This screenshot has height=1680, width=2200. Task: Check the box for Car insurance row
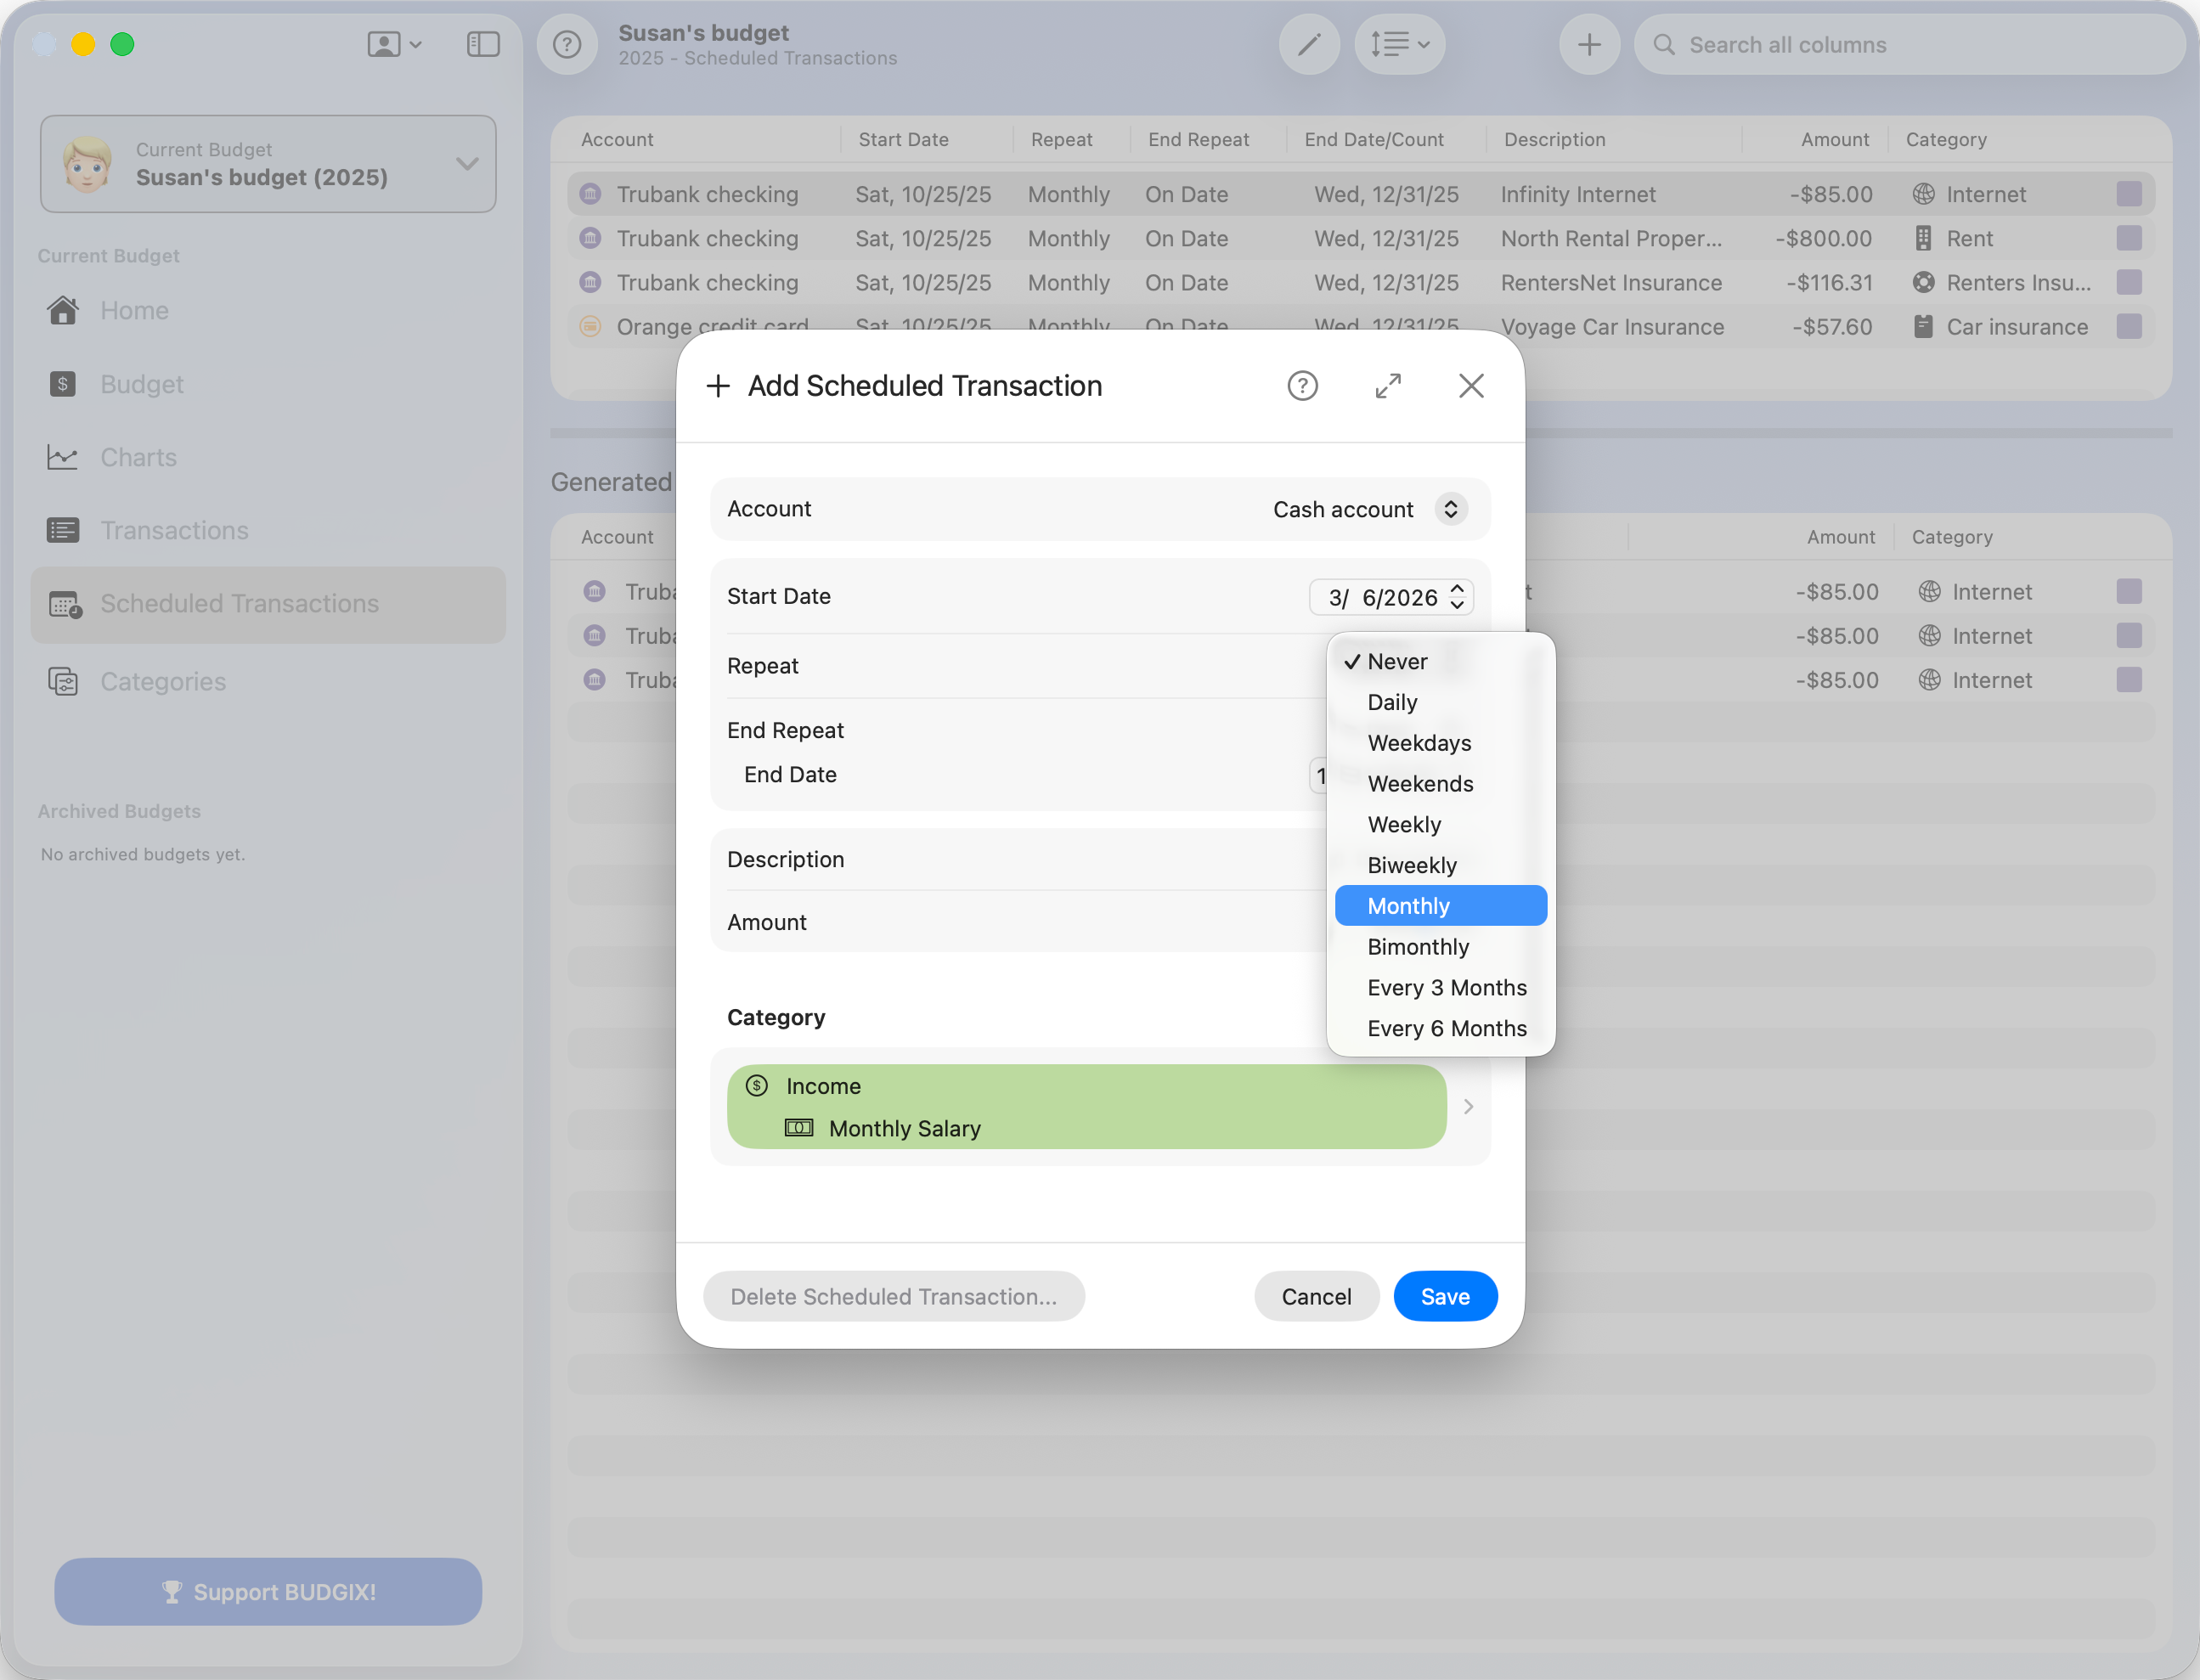coord(2129,327)
